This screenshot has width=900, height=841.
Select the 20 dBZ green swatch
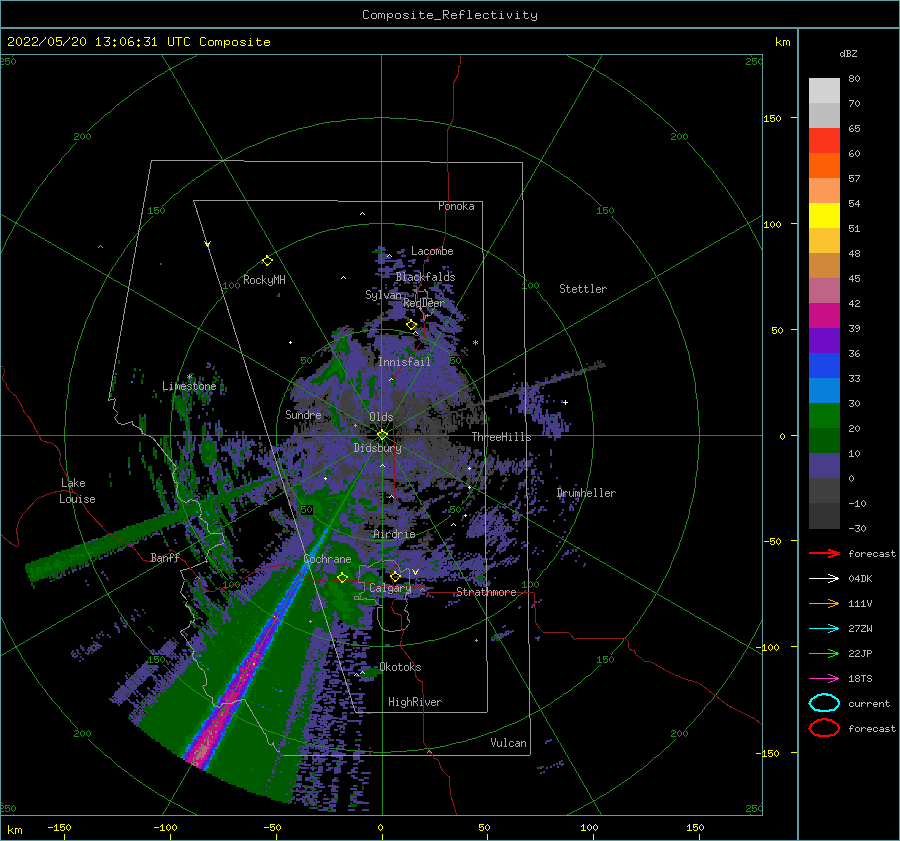tap(824, 440)
